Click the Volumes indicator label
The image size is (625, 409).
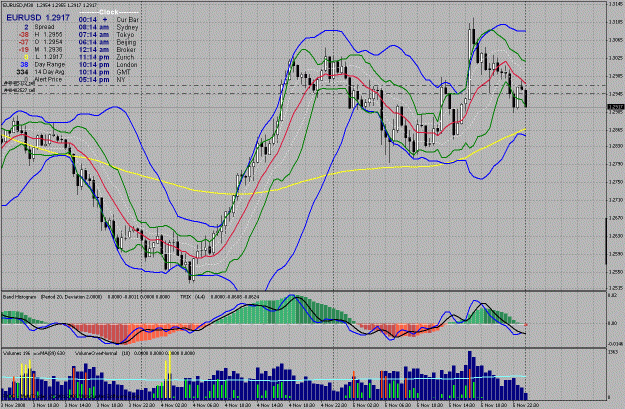(13, 353)
